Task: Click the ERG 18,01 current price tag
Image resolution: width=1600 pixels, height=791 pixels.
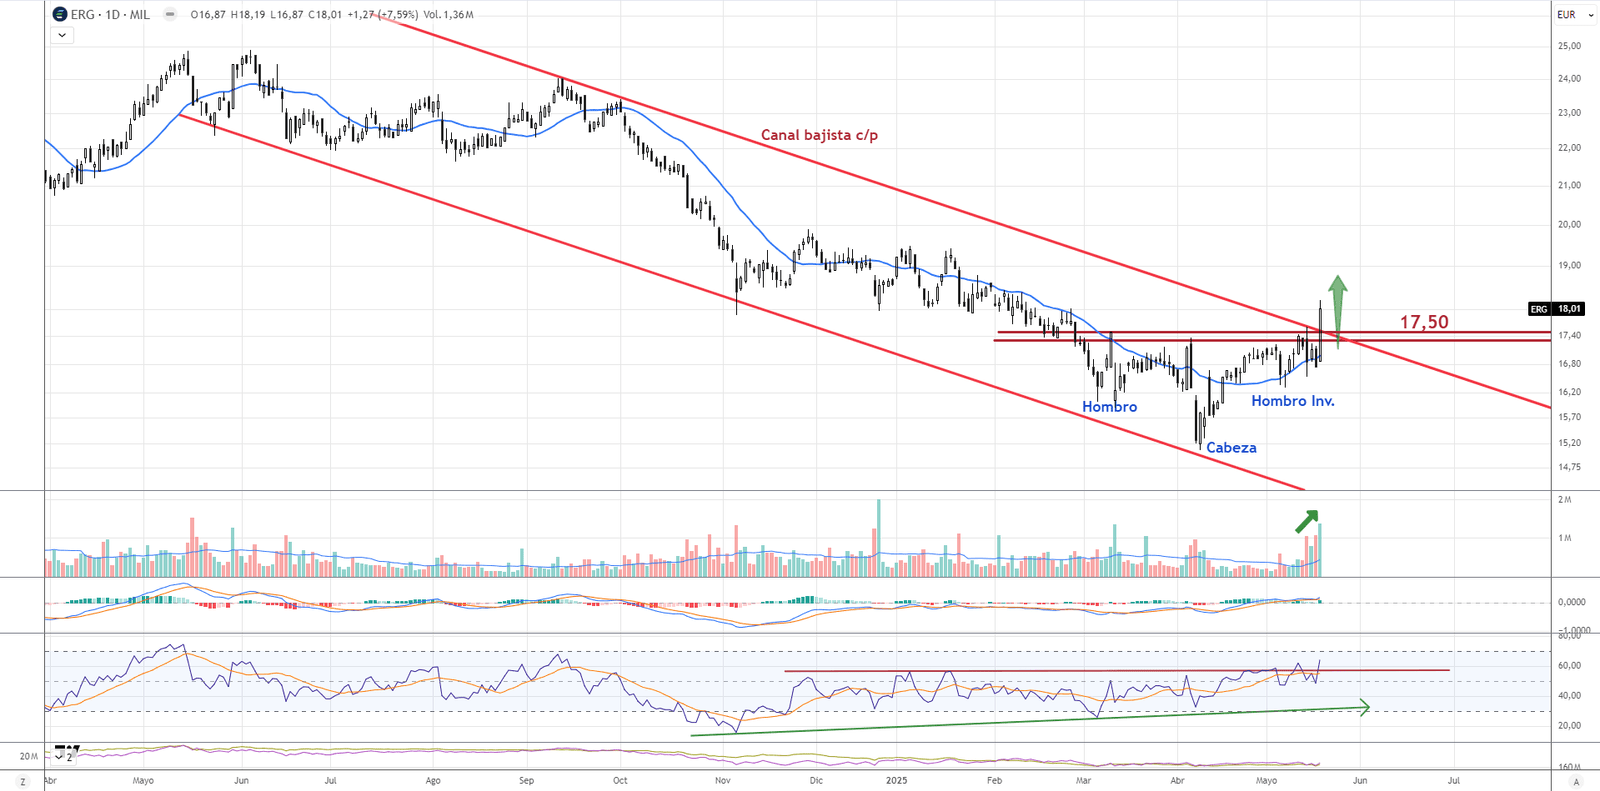Action: [1556, 309]
